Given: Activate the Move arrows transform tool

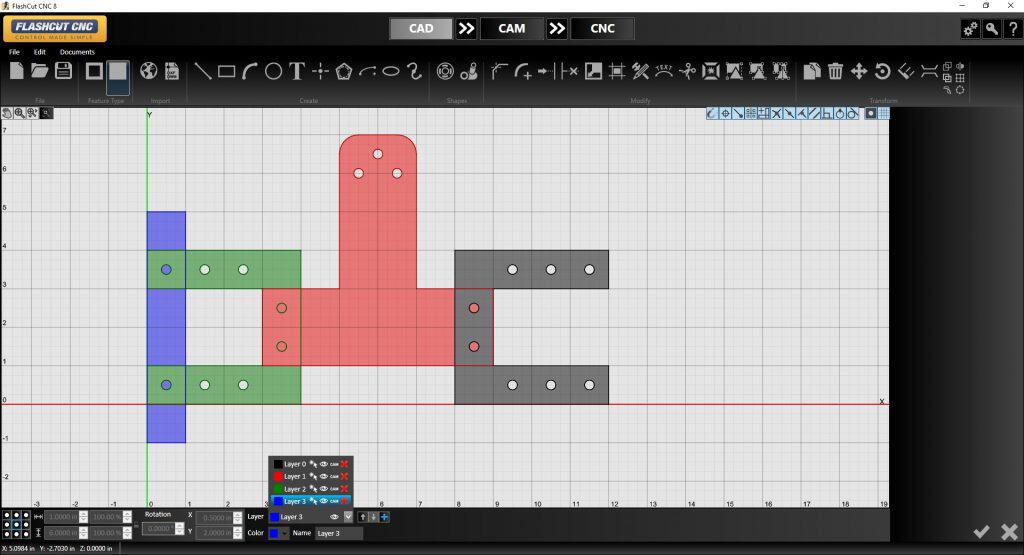Looking at the screenshot, I should coord(859,71).
